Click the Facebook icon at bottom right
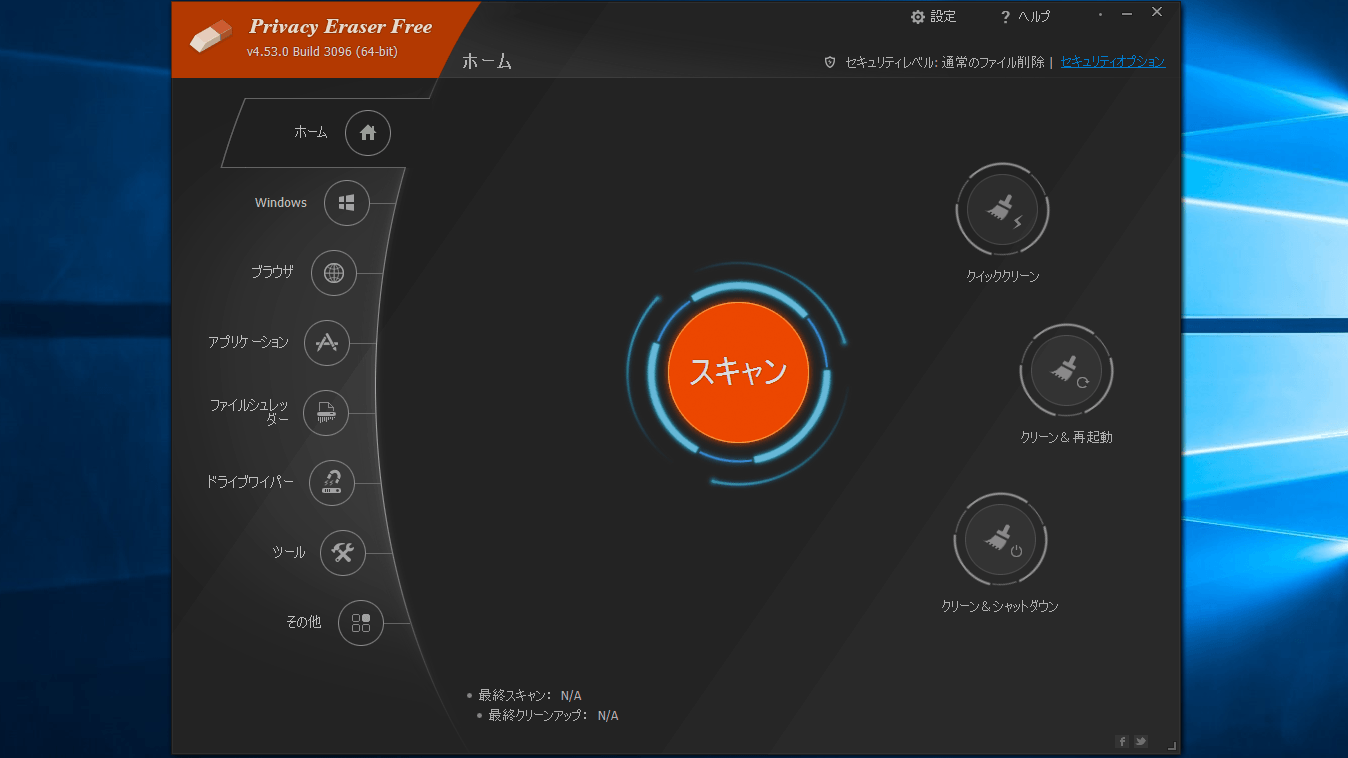The image size is (1348, 758). pos(1122,741)
